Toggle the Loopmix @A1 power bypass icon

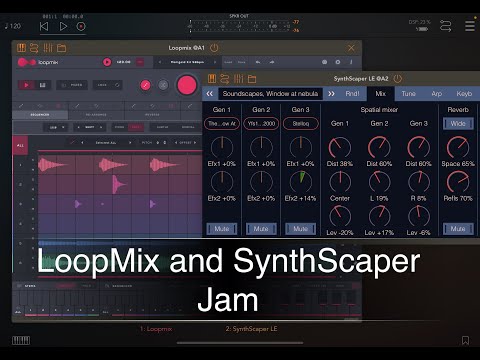click(x=214, y=48)
